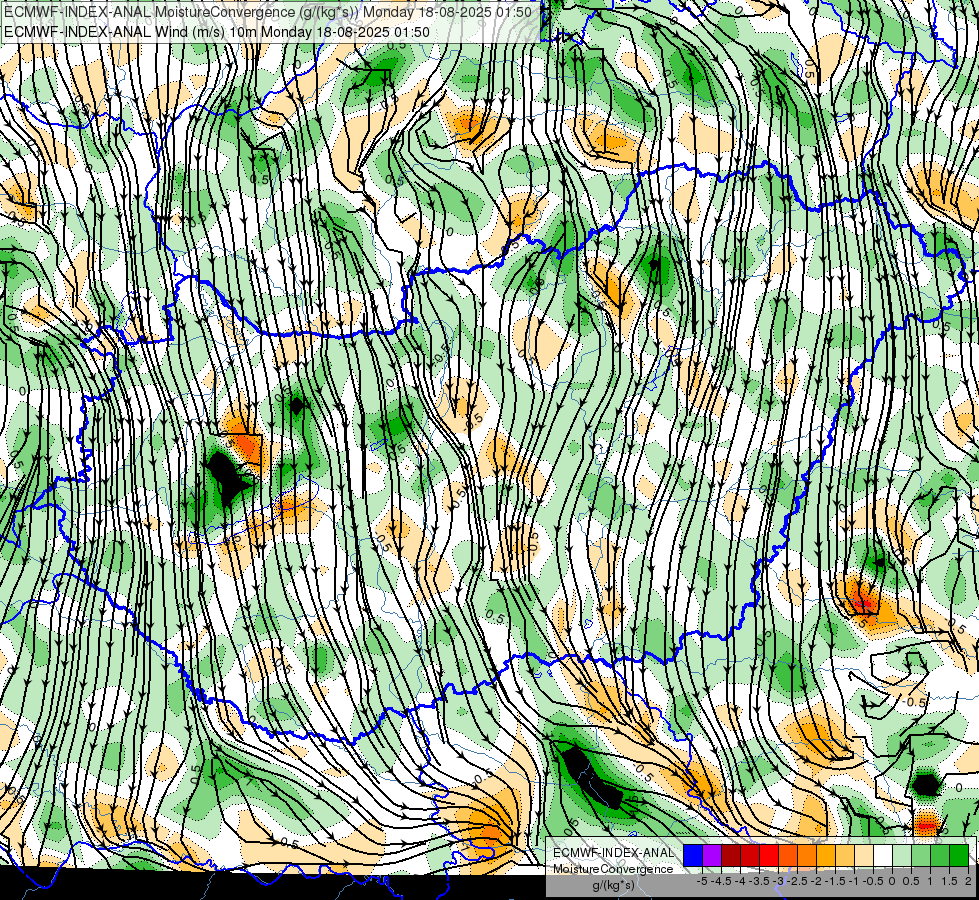Select the bright red swatch left of -3
The width and height of the screenshot is (979, 900).
769,856
